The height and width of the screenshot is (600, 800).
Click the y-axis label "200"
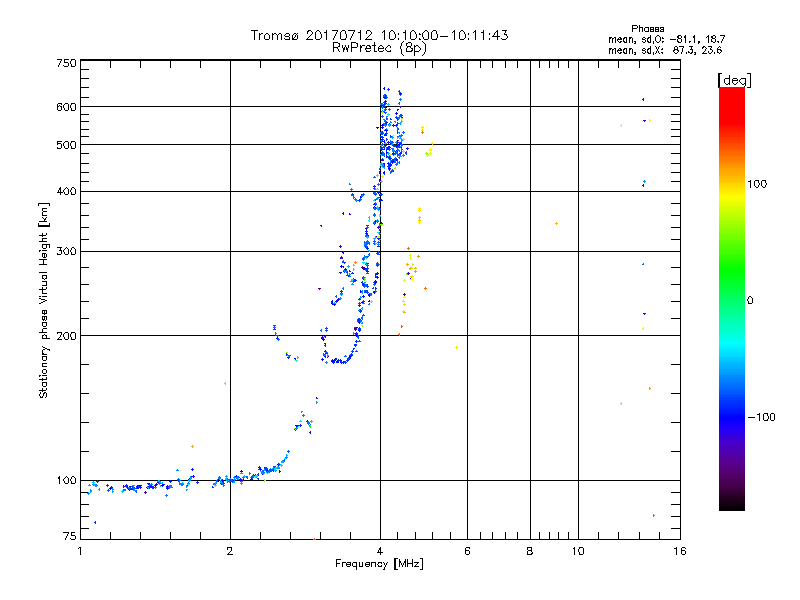[x=66, y=336]
